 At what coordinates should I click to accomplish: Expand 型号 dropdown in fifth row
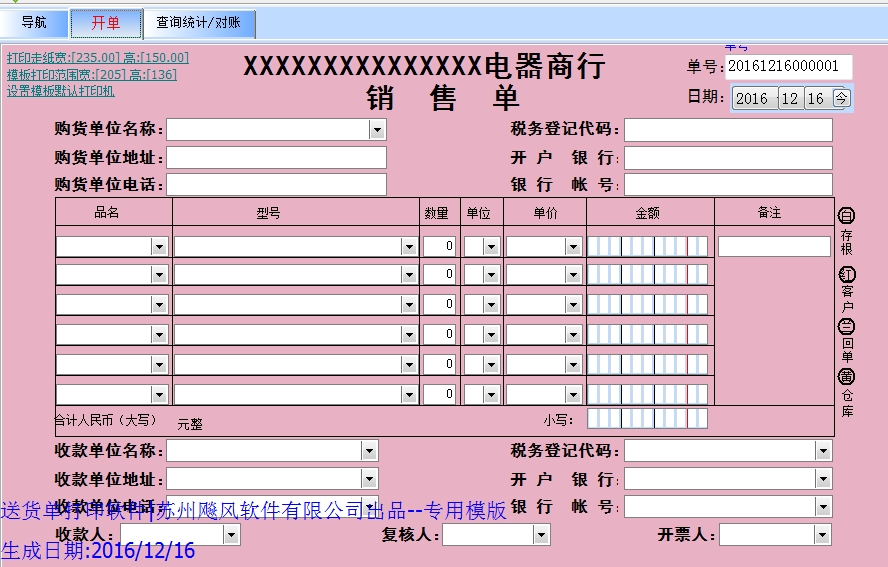tap(409, 364)
